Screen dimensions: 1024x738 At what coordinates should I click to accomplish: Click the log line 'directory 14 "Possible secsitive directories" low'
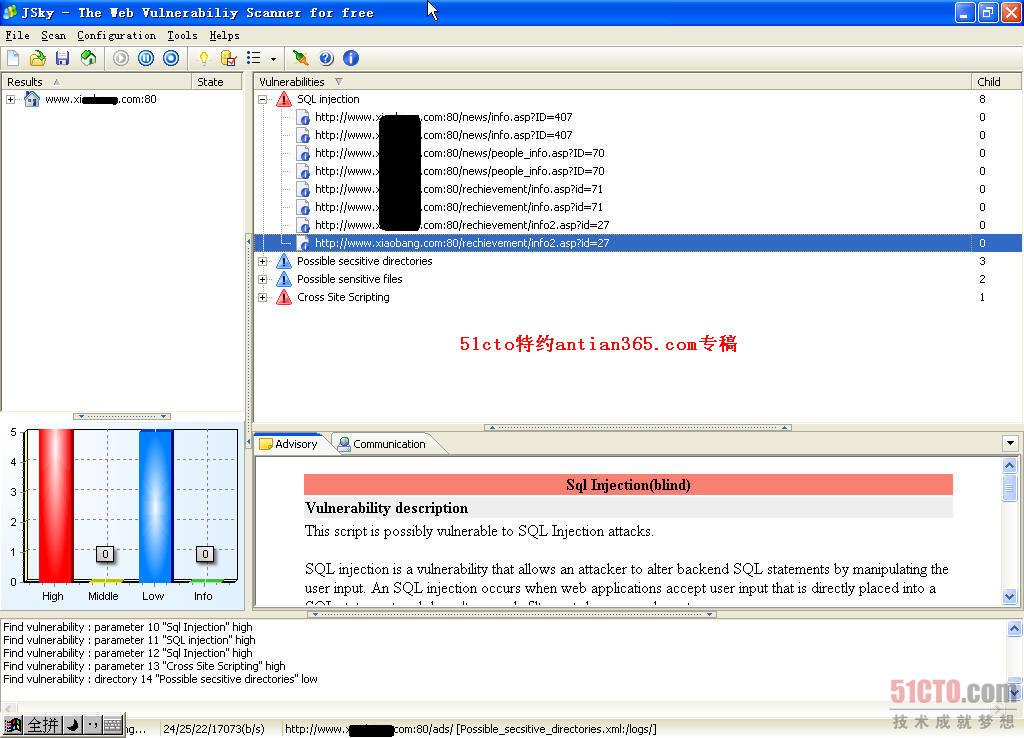coord(160,679)
